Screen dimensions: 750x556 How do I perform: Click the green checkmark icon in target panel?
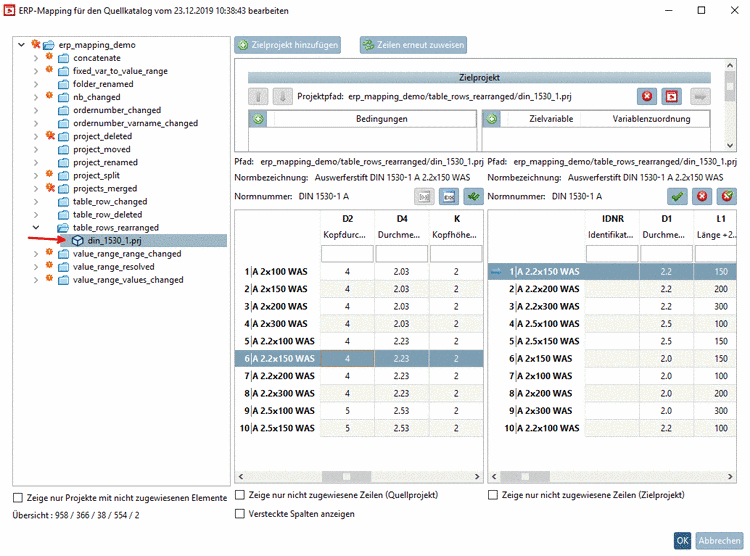[x=677, y=197]
